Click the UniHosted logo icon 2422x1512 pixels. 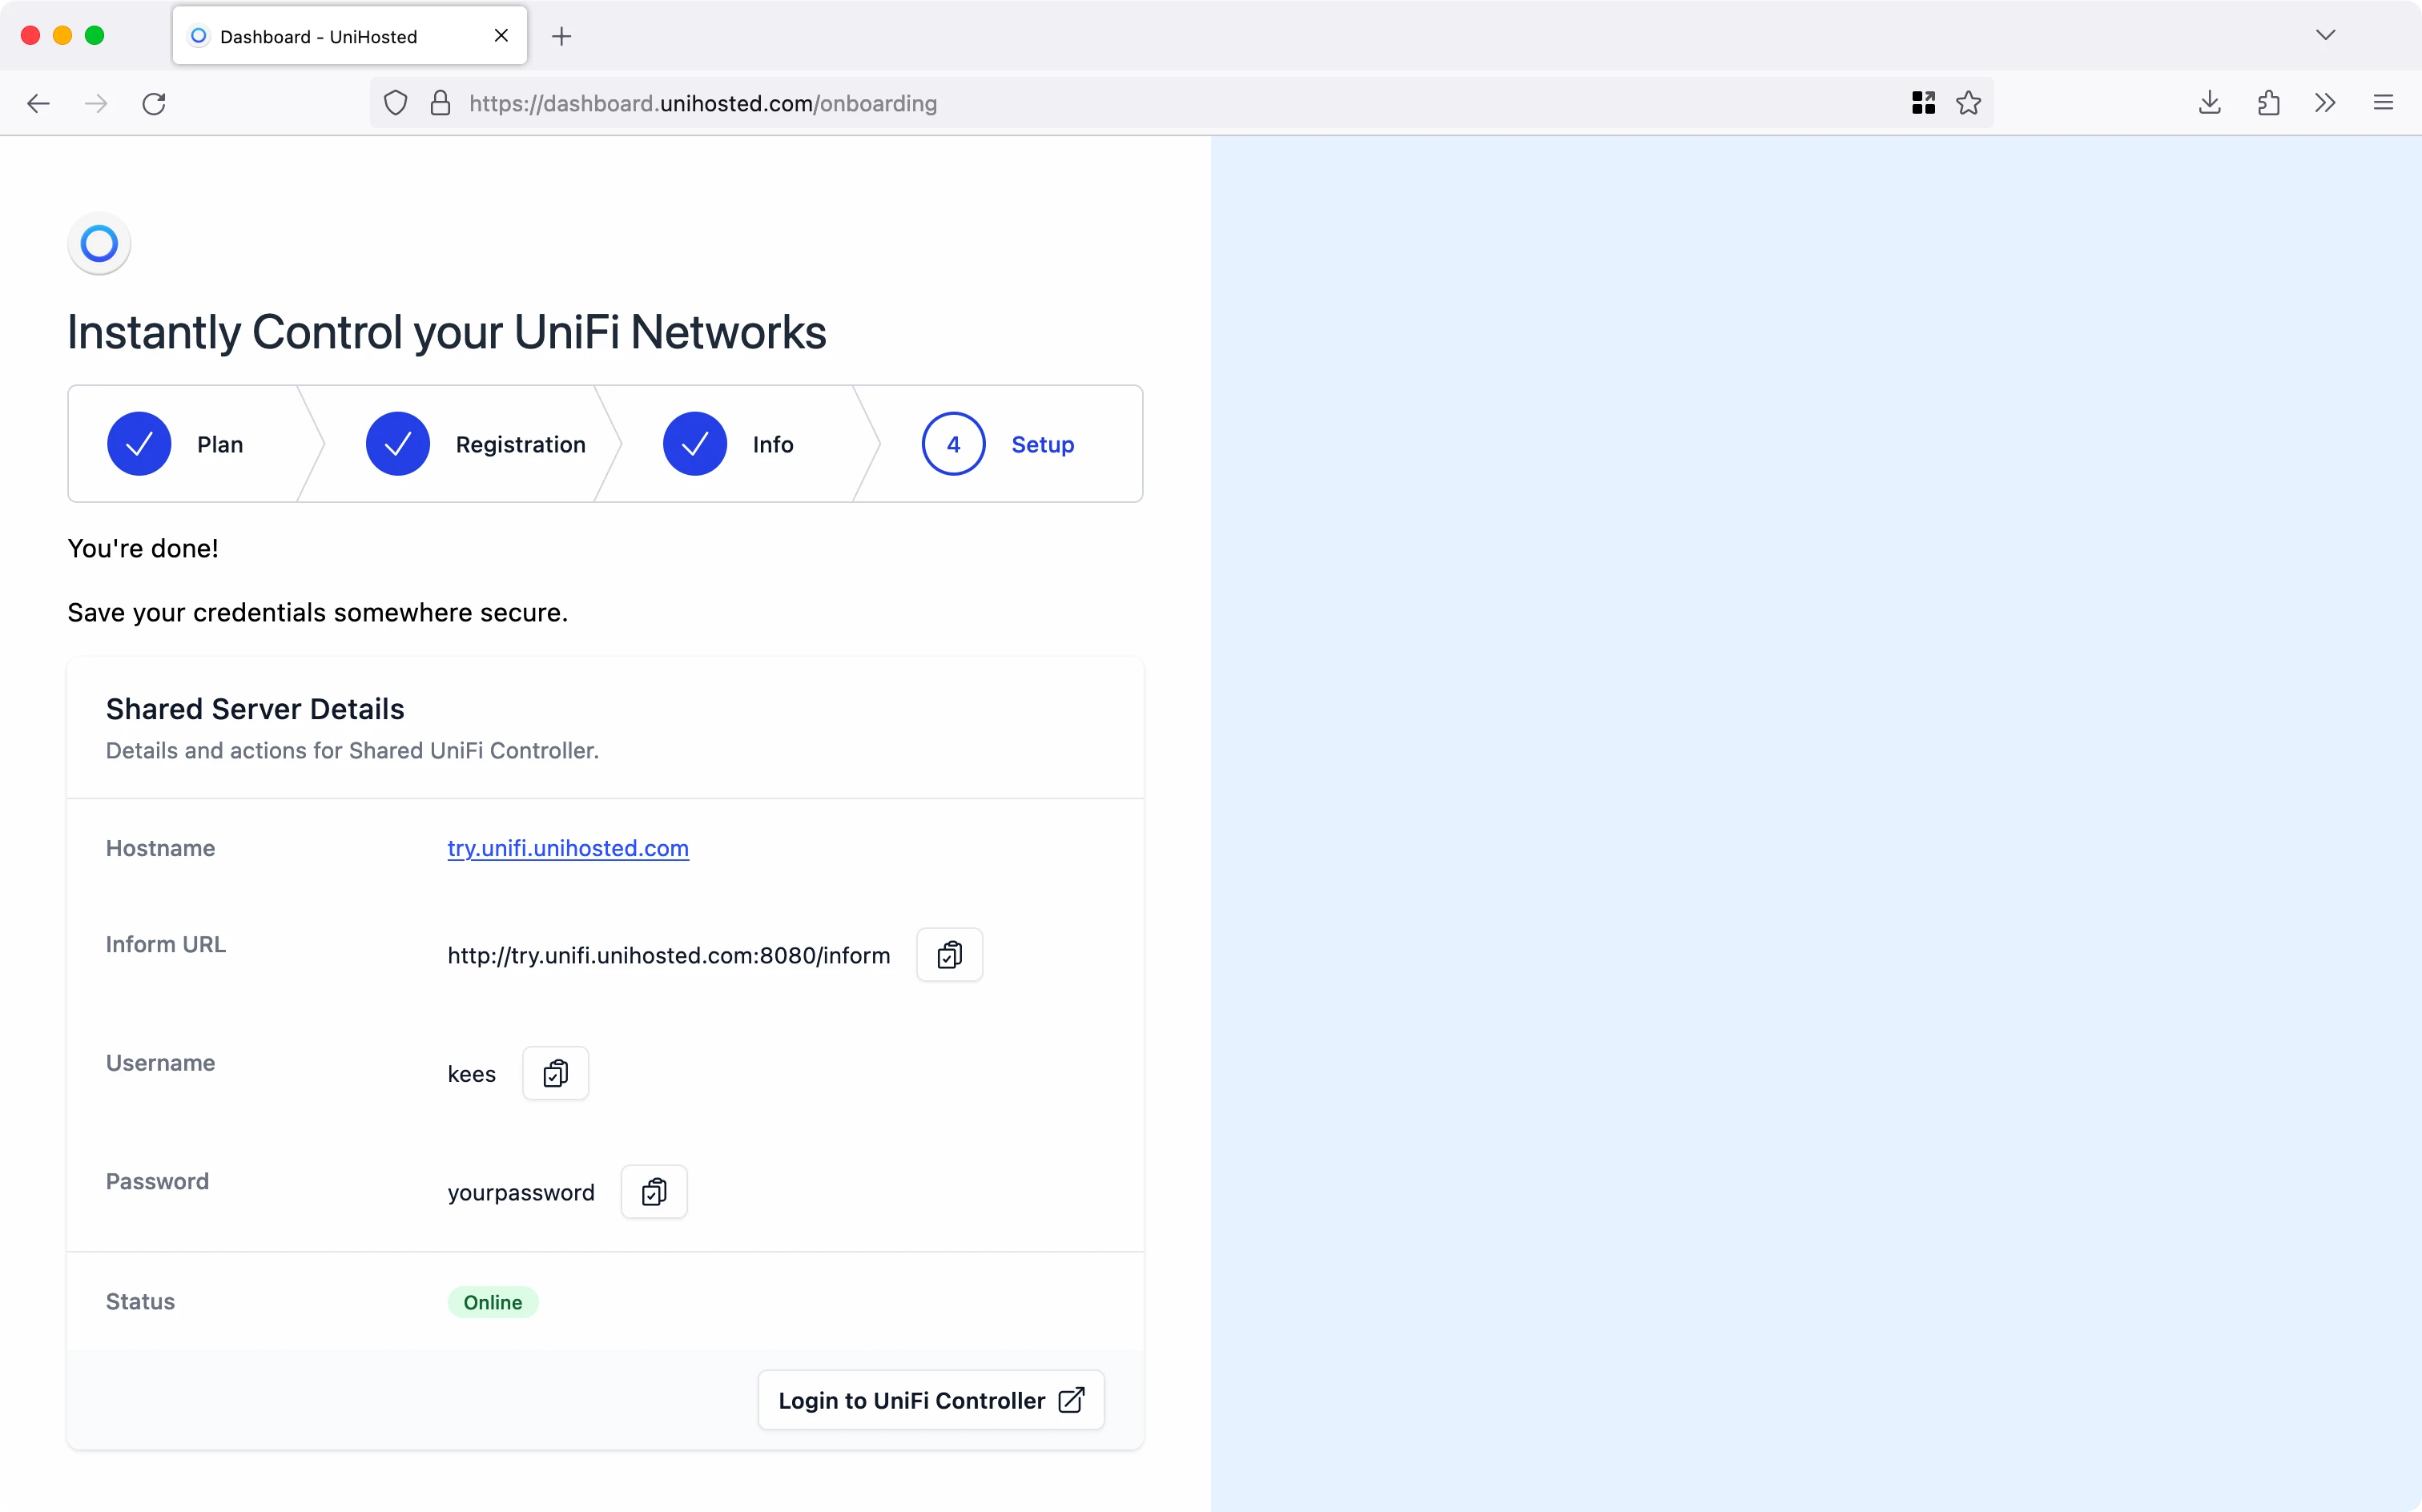pyautogui.click(x=99, y=243)
